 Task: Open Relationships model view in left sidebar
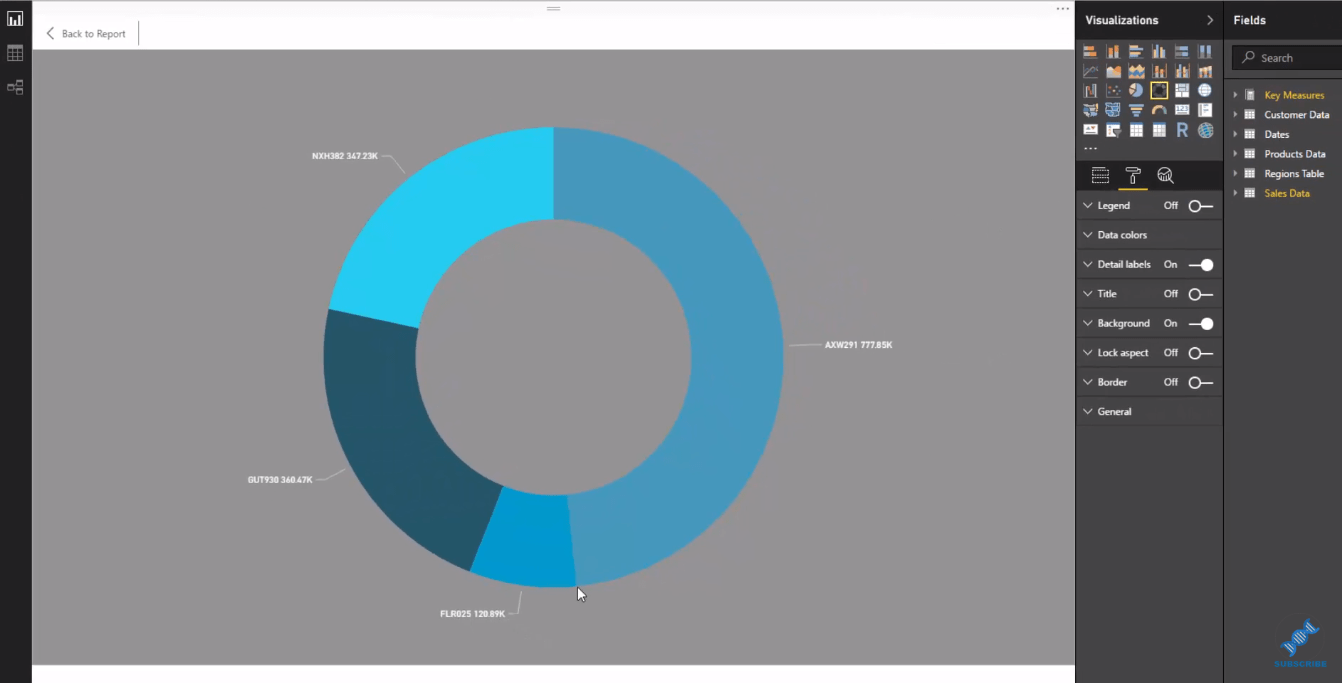click(x=15, y=87)
